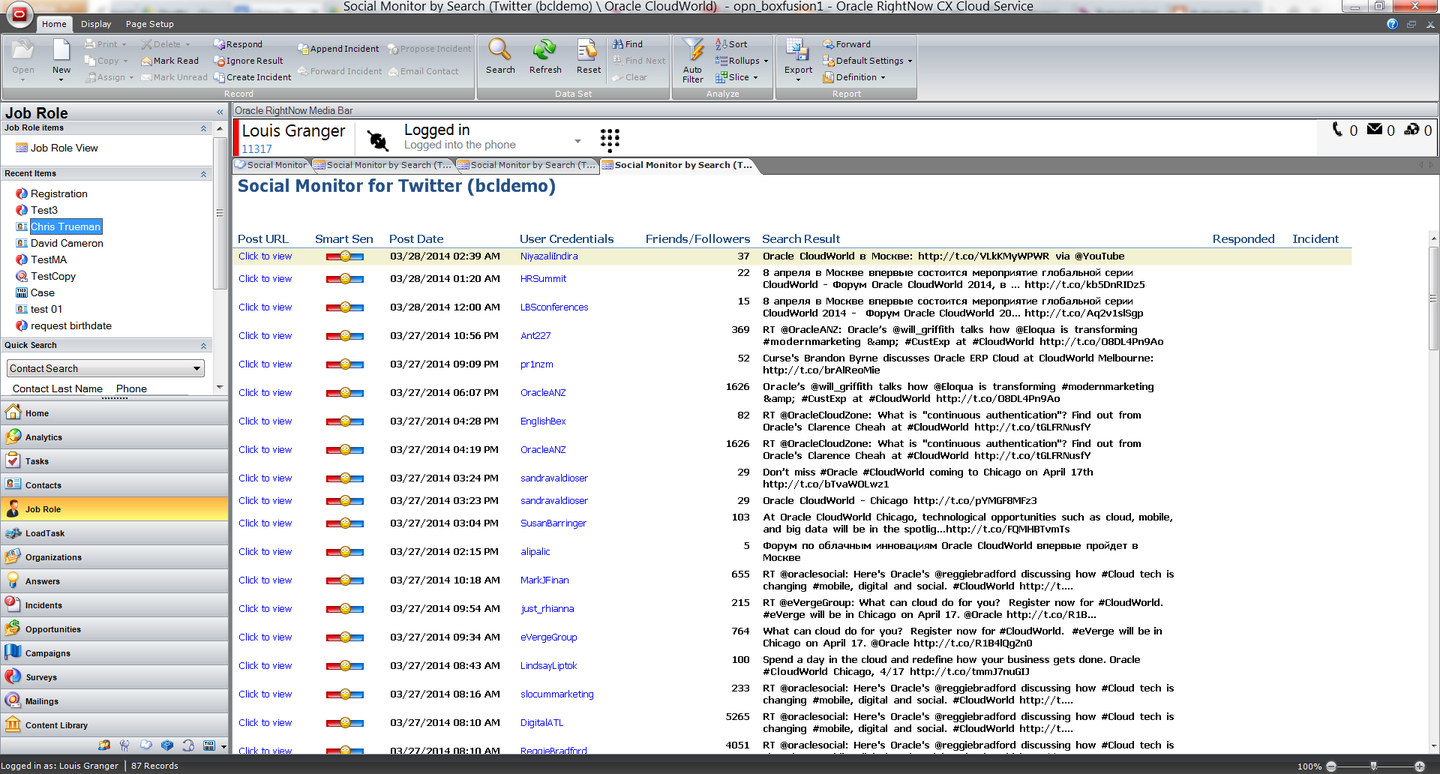This screenshot has height=774, width=1440.
Task: Click the Oracle application menu orb
Action: click(x=19, y=16)
